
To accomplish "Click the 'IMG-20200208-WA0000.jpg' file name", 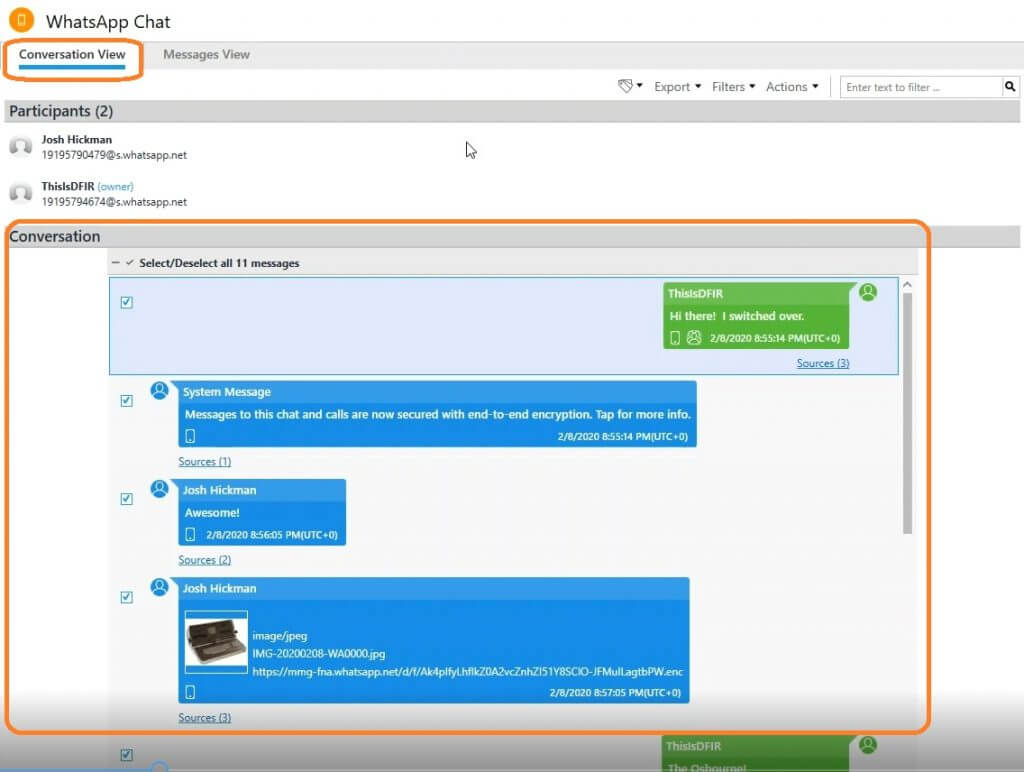I will pyautogui.click(x=319, y=654).
